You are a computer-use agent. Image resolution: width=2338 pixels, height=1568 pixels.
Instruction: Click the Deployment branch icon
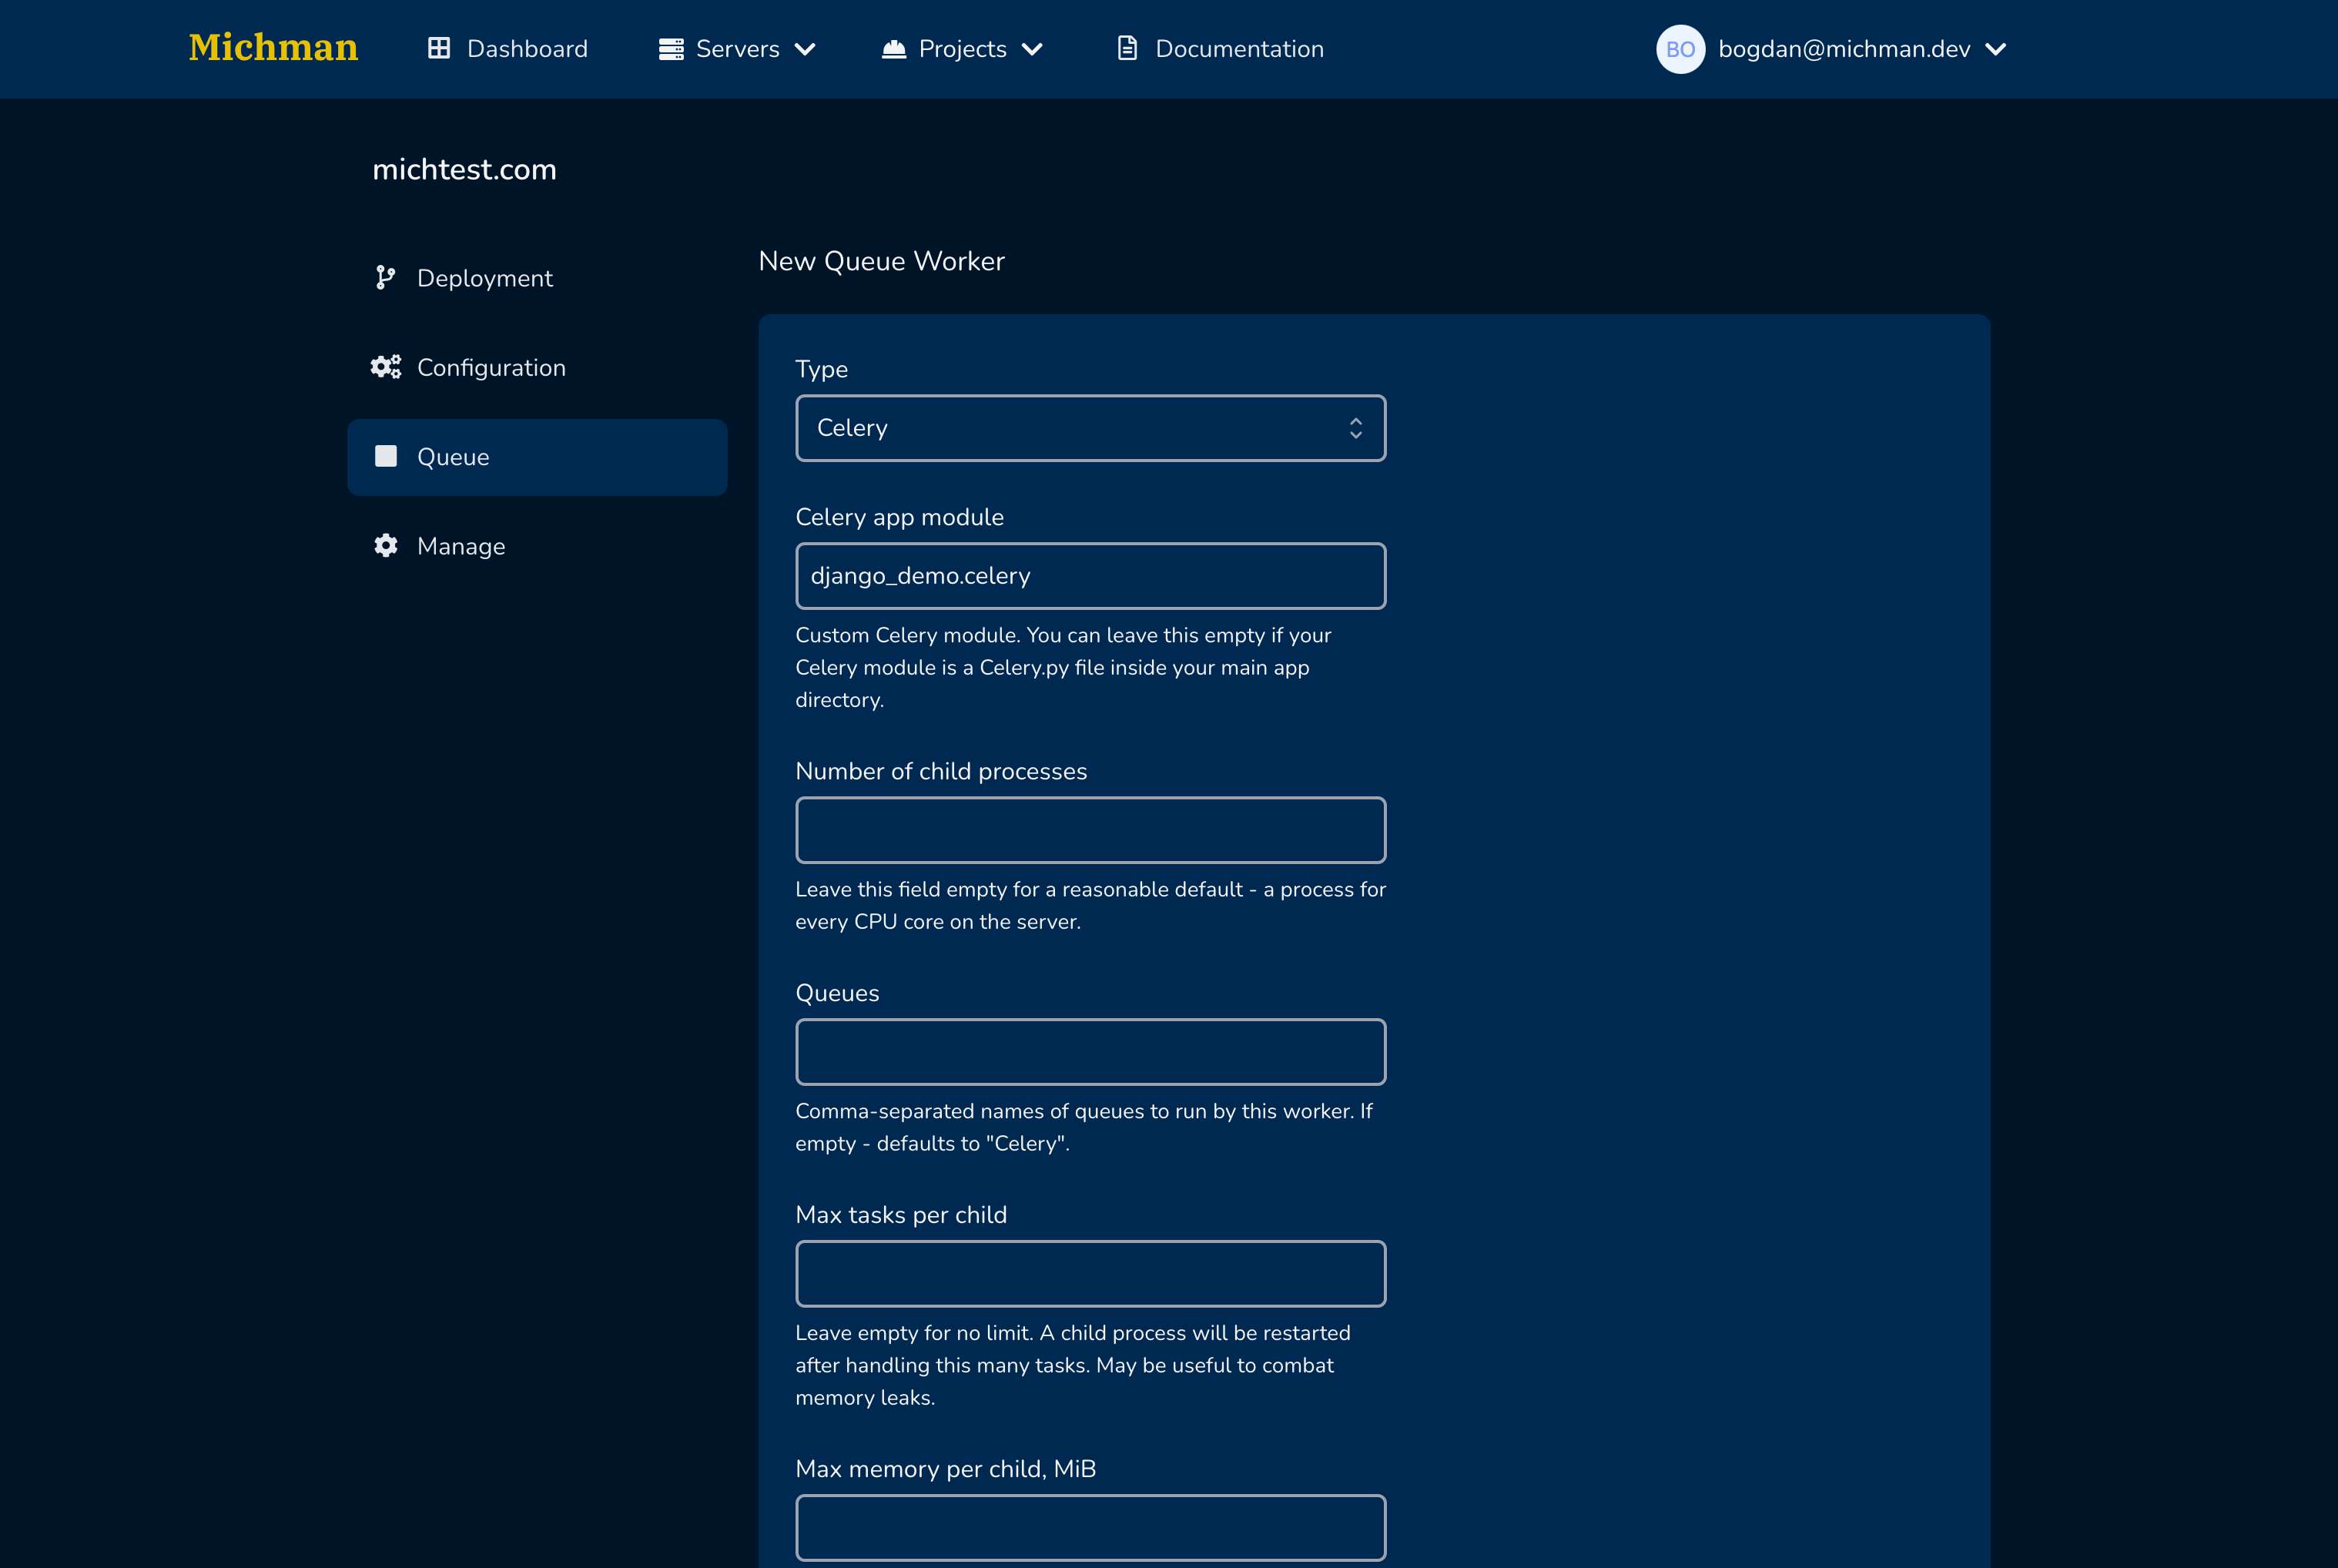pyautogui.click(x=385, y=278)
